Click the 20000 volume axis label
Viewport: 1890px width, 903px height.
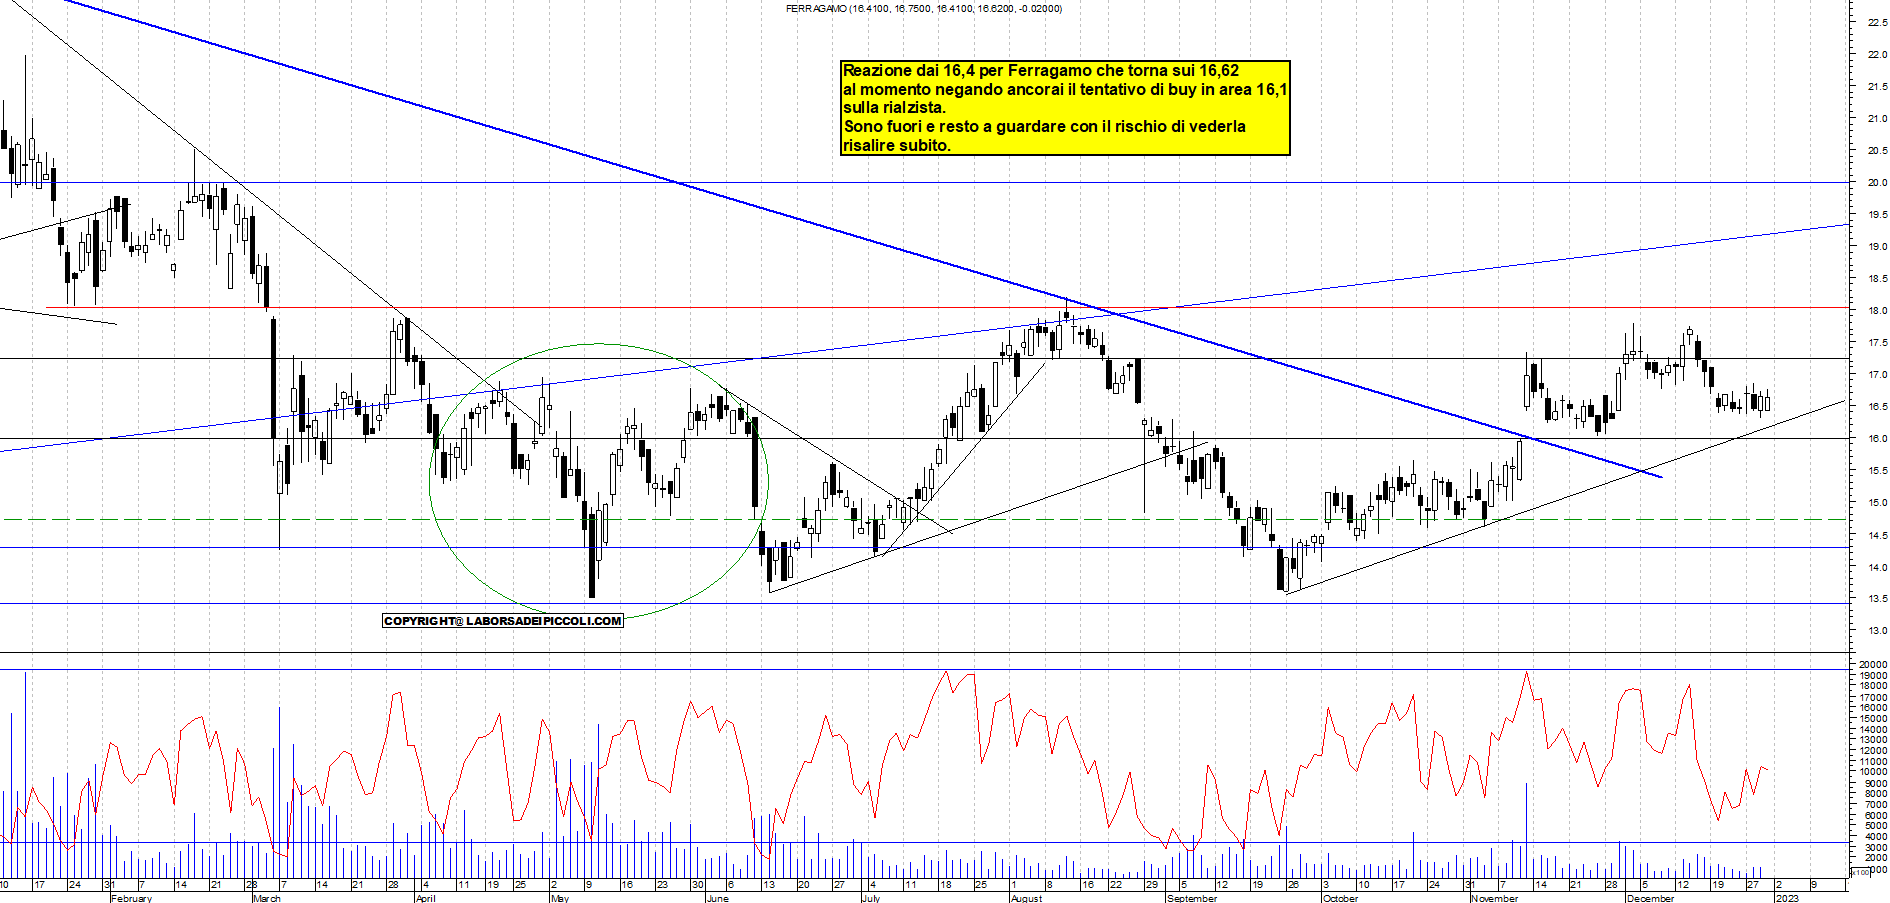coord(1873,665)
